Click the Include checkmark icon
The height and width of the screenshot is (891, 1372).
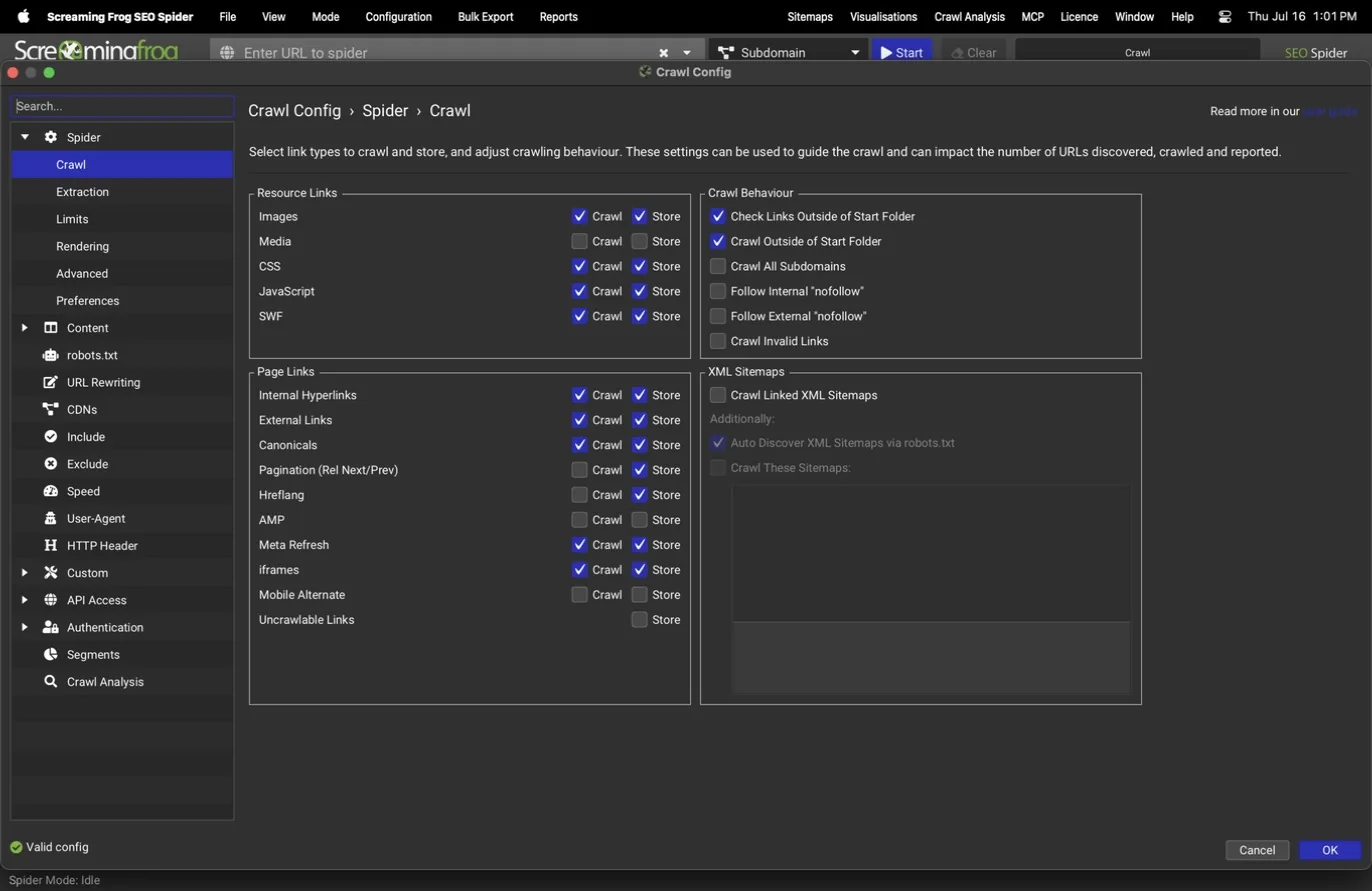pos(50,437)
